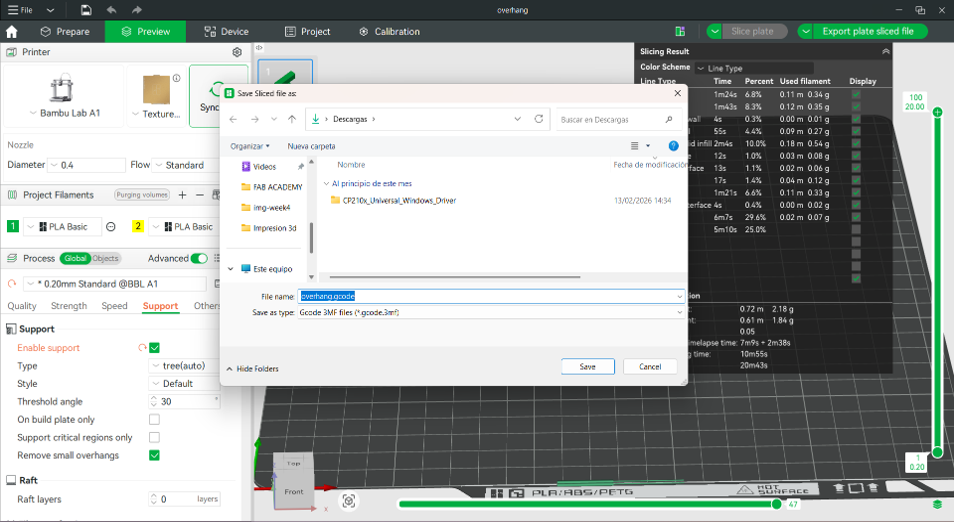This screenshot has width=954, height=522.
Task: Enable Support critical regions only
Action: 155,437
